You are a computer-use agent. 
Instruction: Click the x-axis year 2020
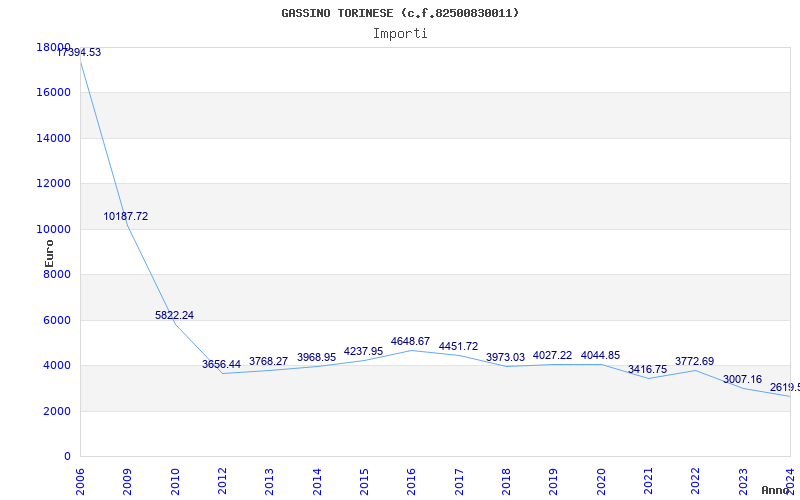click(x=601, y=482)
